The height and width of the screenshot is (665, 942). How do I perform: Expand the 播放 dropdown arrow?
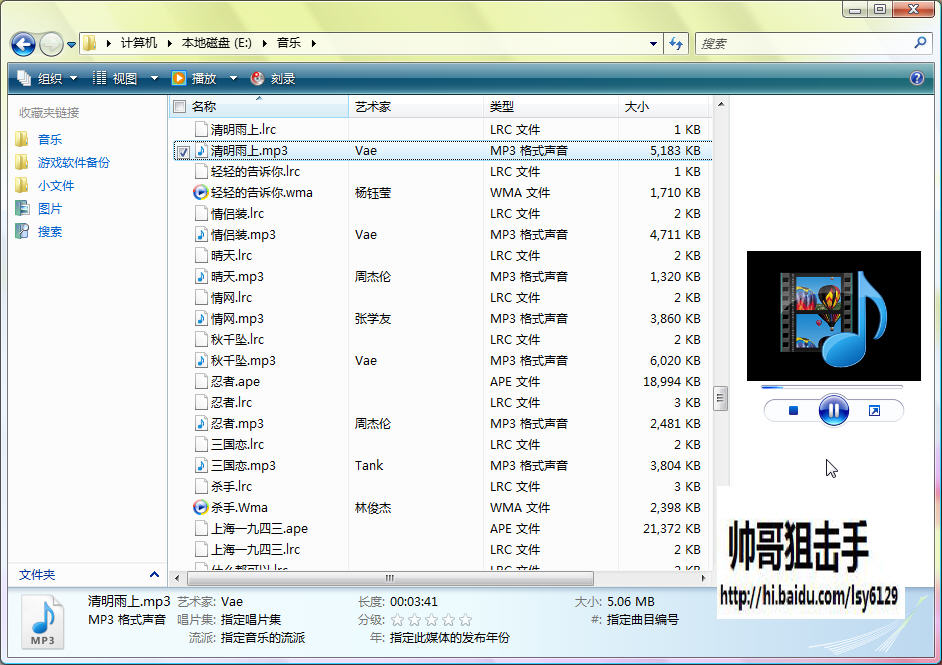click(233, 78)
